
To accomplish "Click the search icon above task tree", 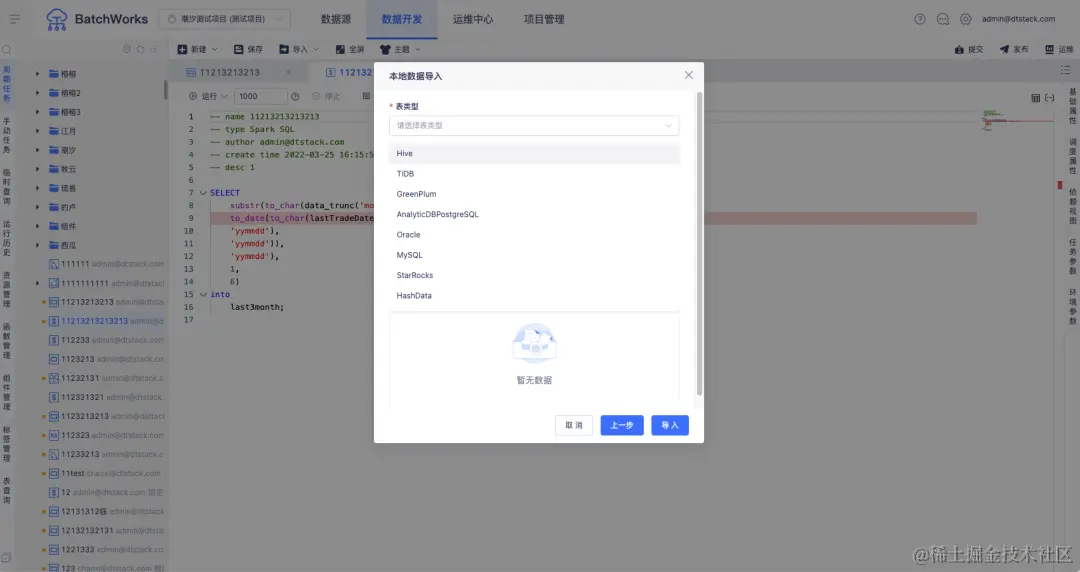I will [x=7, y=50].
